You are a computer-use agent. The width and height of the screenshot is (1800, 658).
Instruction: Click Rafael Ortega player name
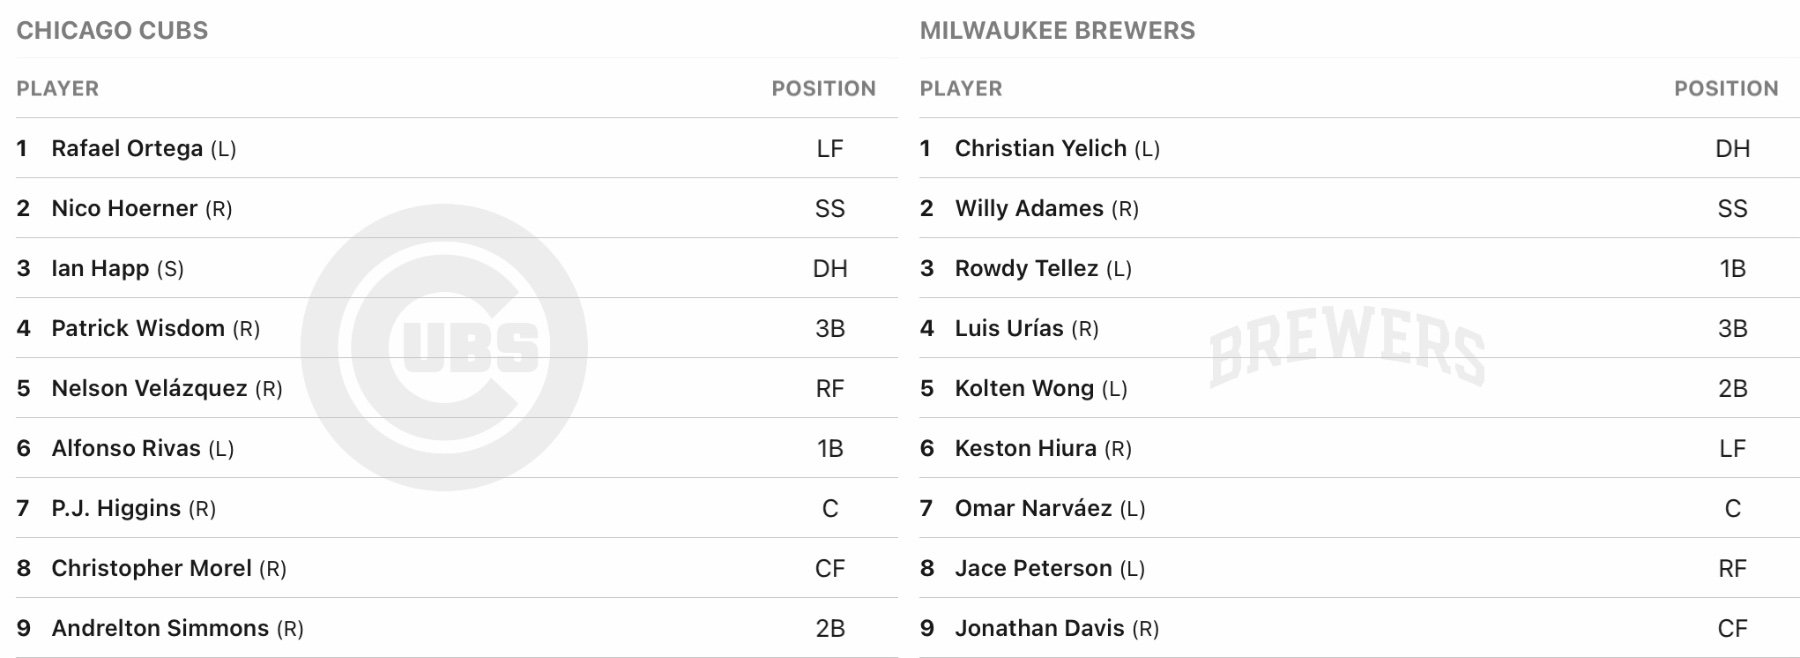127,149
